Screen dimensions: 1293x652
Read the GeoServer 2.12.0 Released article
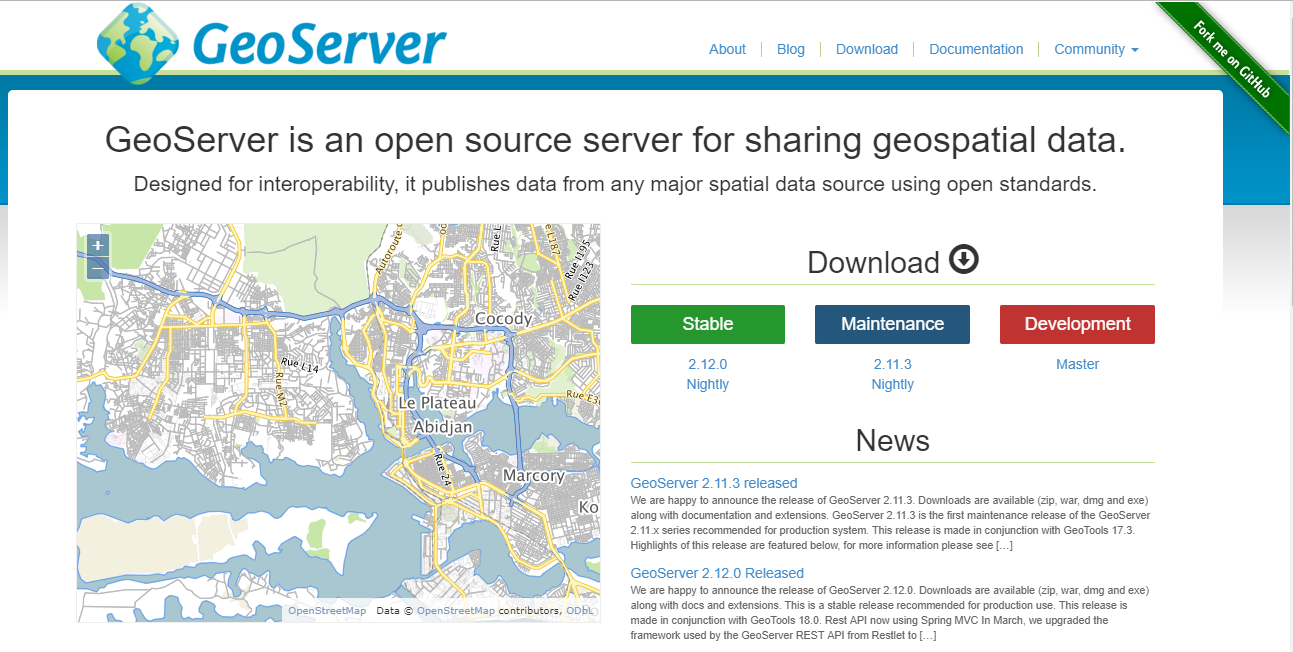pos(717,573)
